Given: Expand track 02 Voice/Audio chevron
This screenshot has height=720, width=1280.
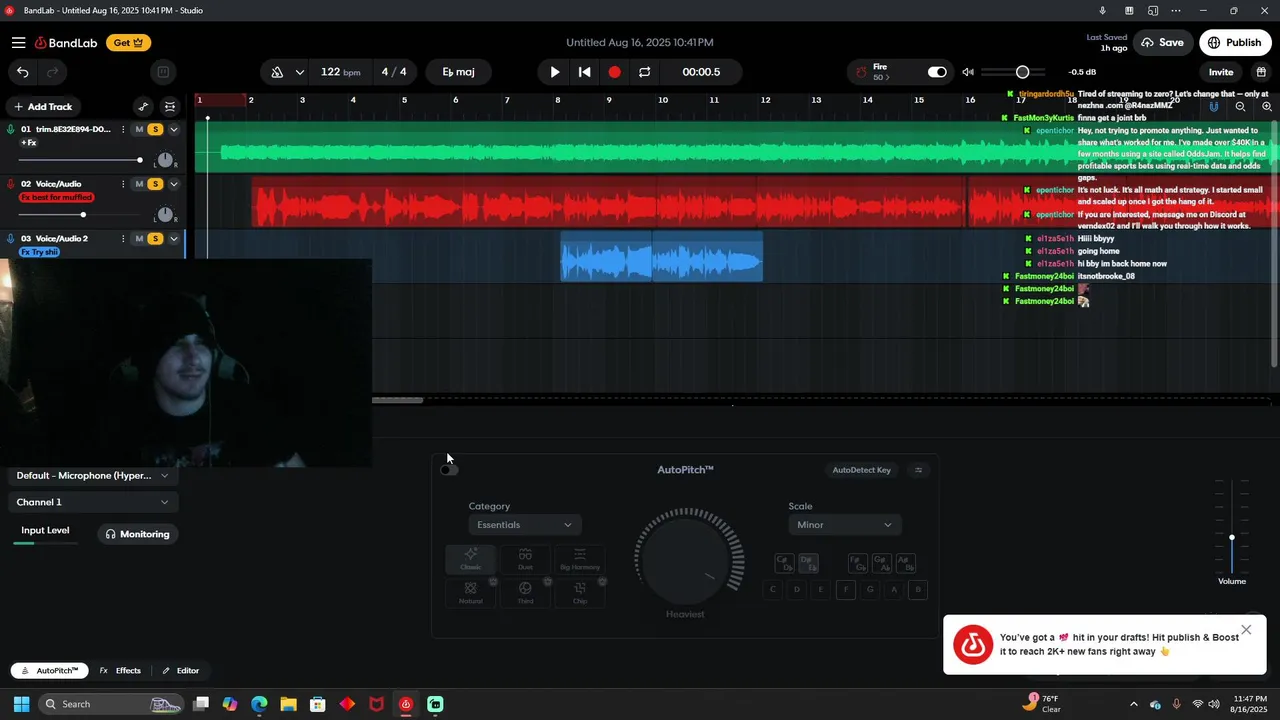Looking at the screenshot, I should click(x=174, y=184).
